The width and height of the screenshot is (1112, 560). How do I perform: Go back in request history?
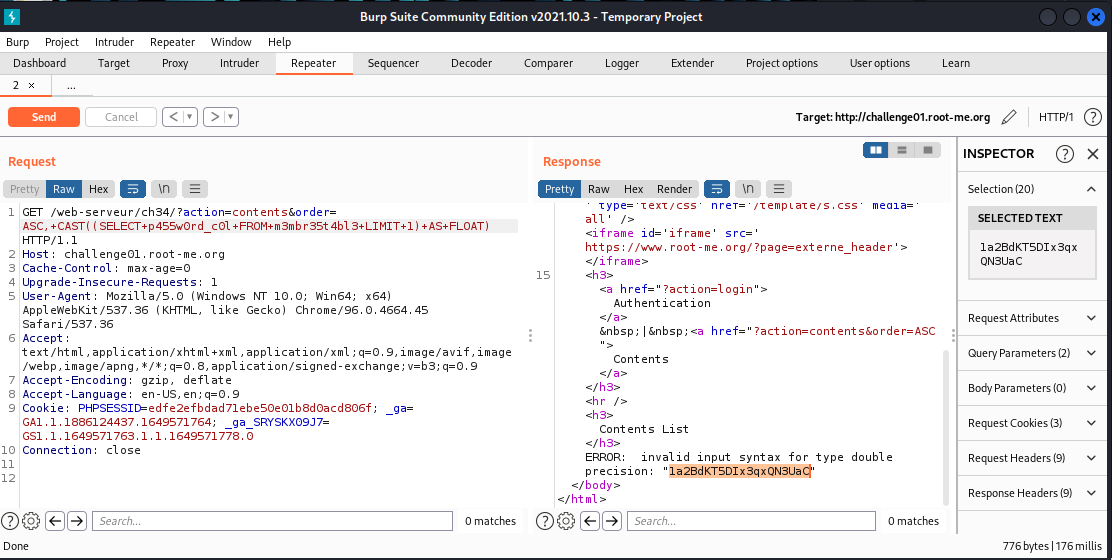pos(173,117)
